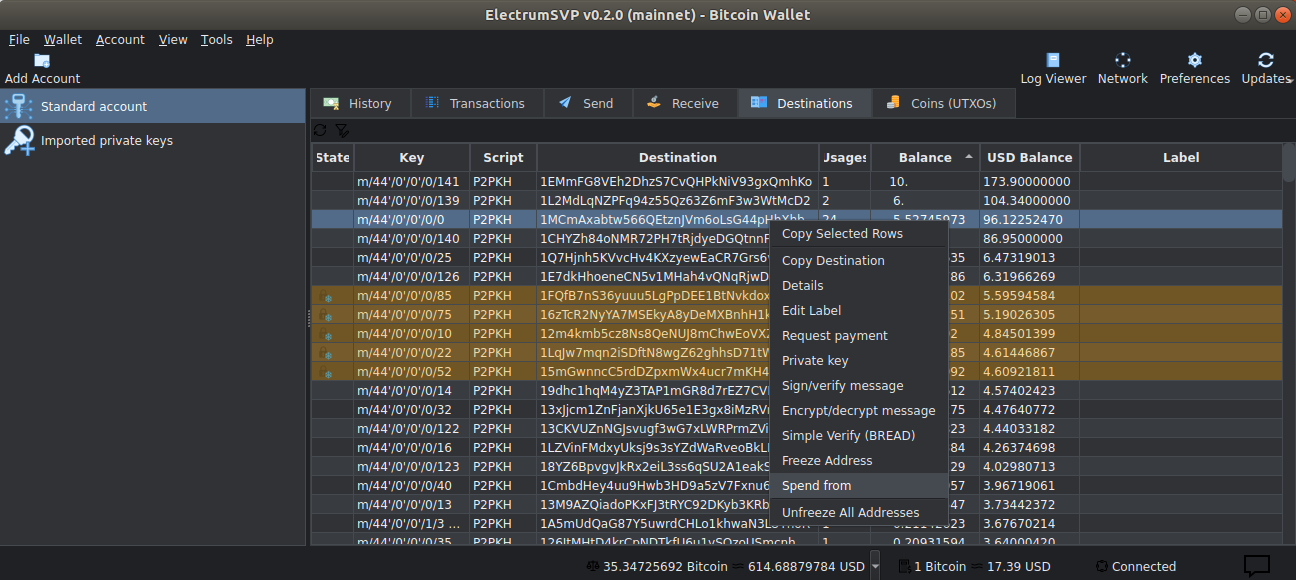Image resolution: width=1296 pixels, height=580 pixels.
Task: Click the exchange rate icon beside 1 Bitcoin
Action: 904,566
